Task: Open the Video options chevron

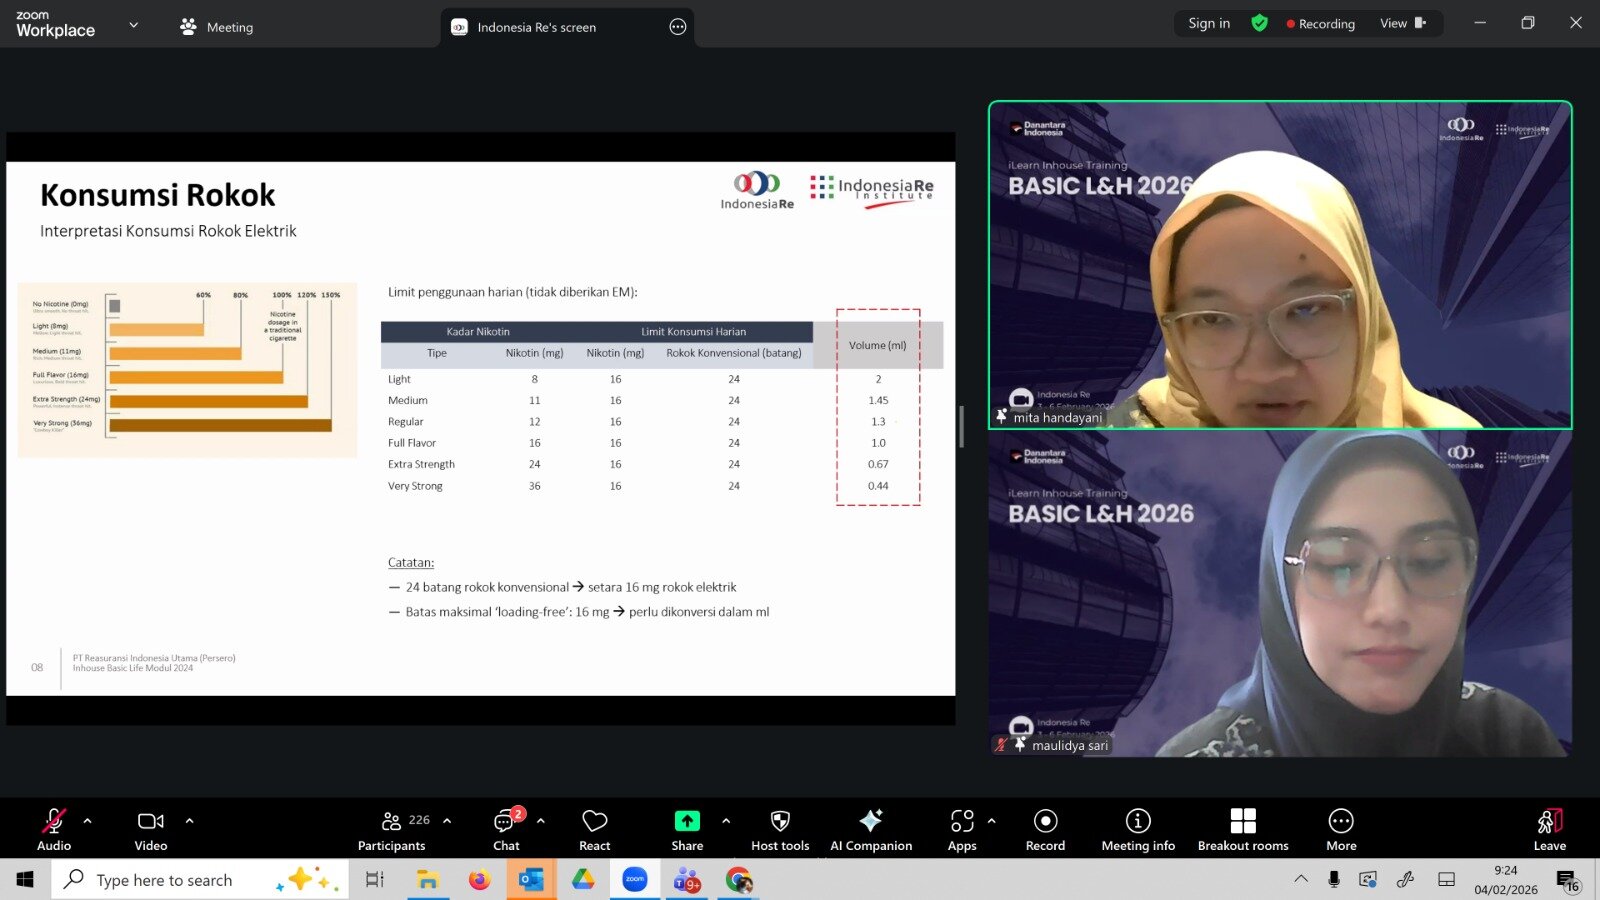Action: [x=189, y=821]
